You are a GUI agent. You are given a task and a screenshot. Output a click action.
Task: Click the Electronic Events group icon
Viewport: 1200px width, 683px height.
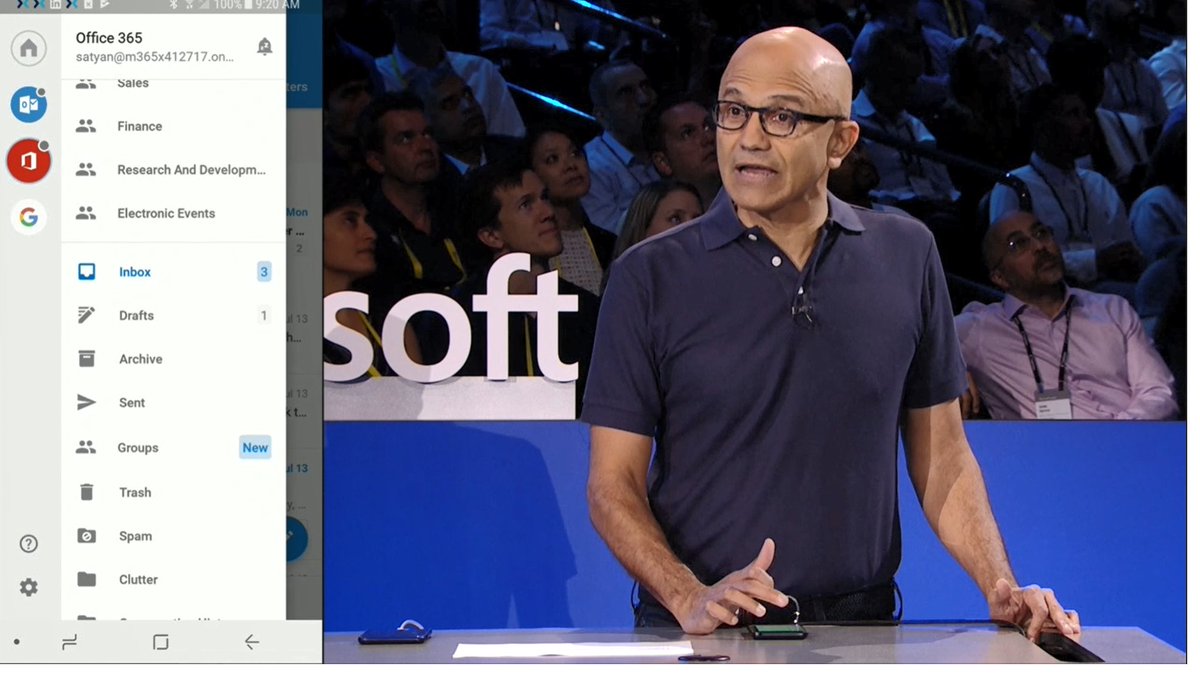point(87,213)
